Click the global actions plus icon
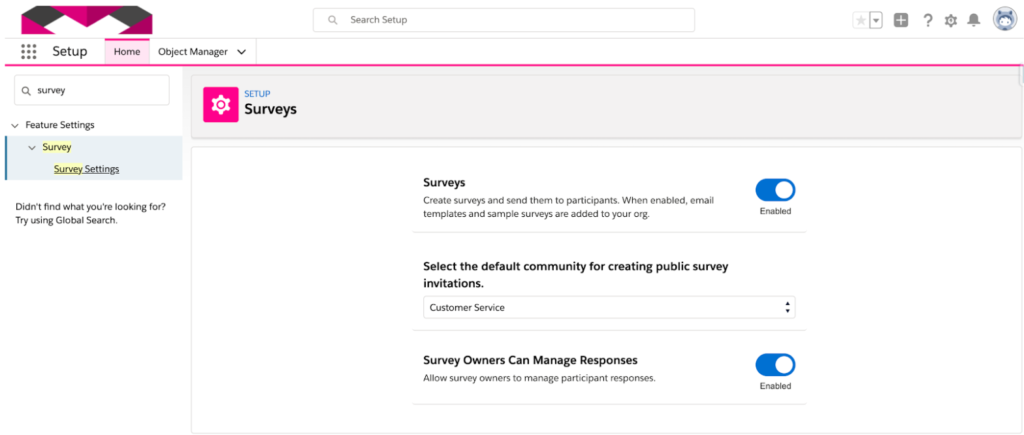The width and height of the screenshot is (1024, 435). click(901, 20)
